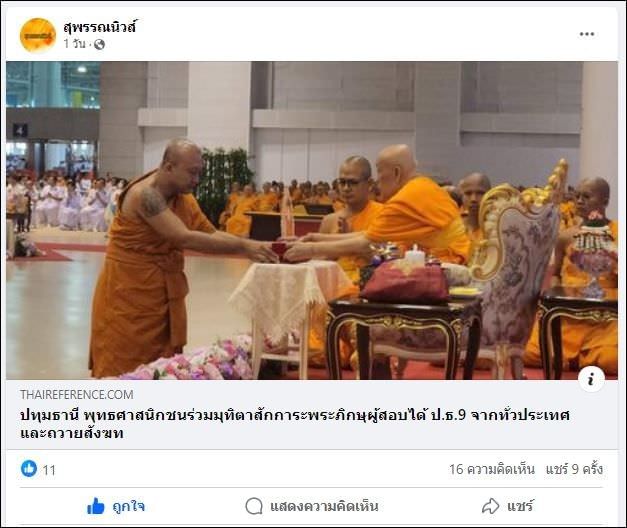Viewport: 627px width, 528px height.
Task: Click the comment bubble icon
Action: point(254,506)
